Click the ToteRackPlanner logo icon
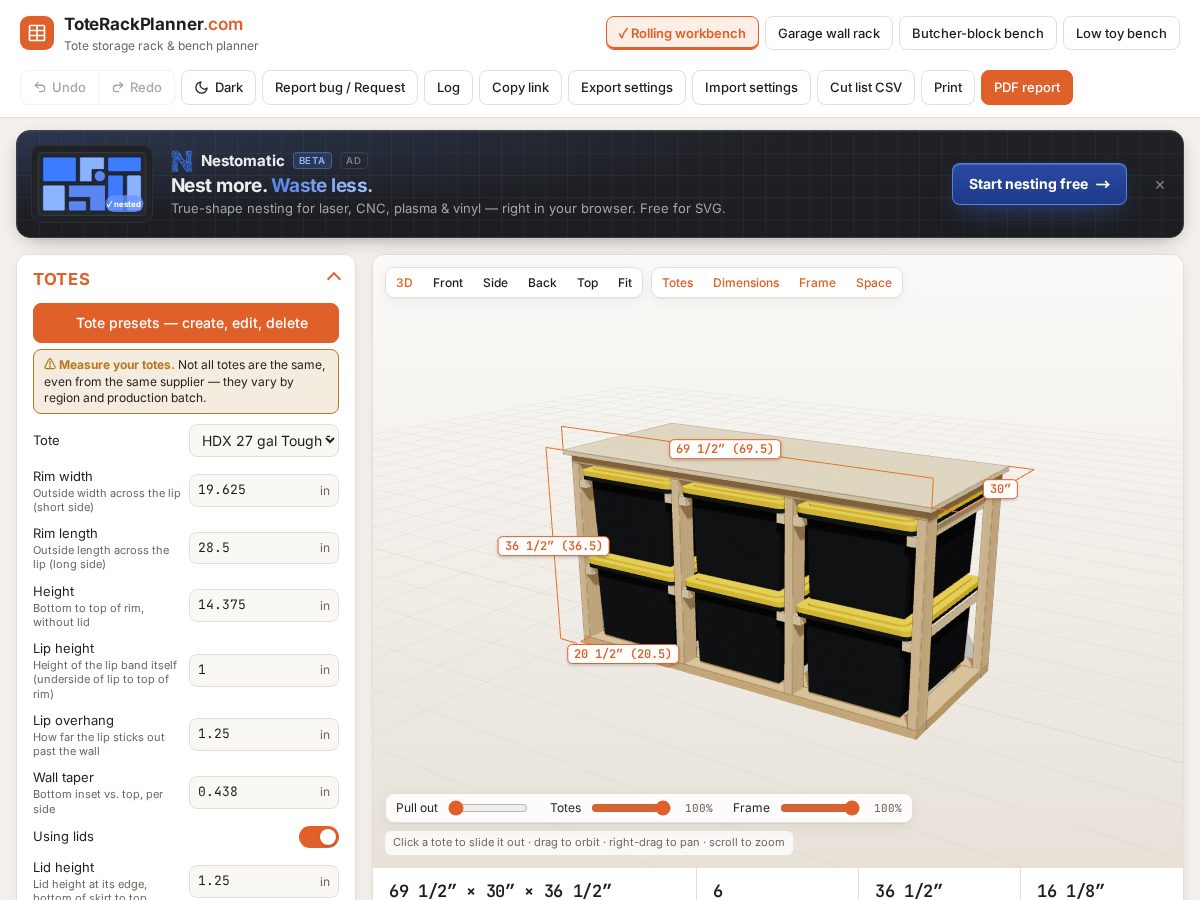The height and width of the screenshot is (900, 1200). (x=37, y=33)
